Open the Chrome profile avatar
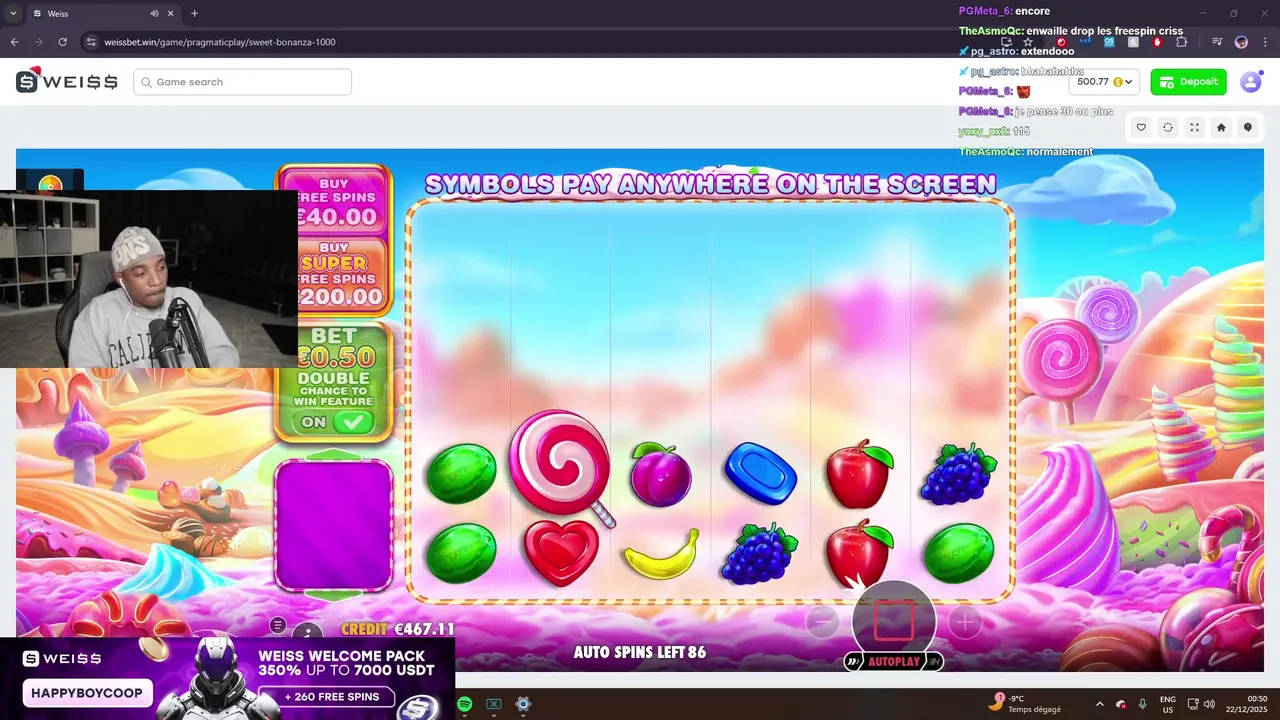1280x720 pixels. (1241, 42)
